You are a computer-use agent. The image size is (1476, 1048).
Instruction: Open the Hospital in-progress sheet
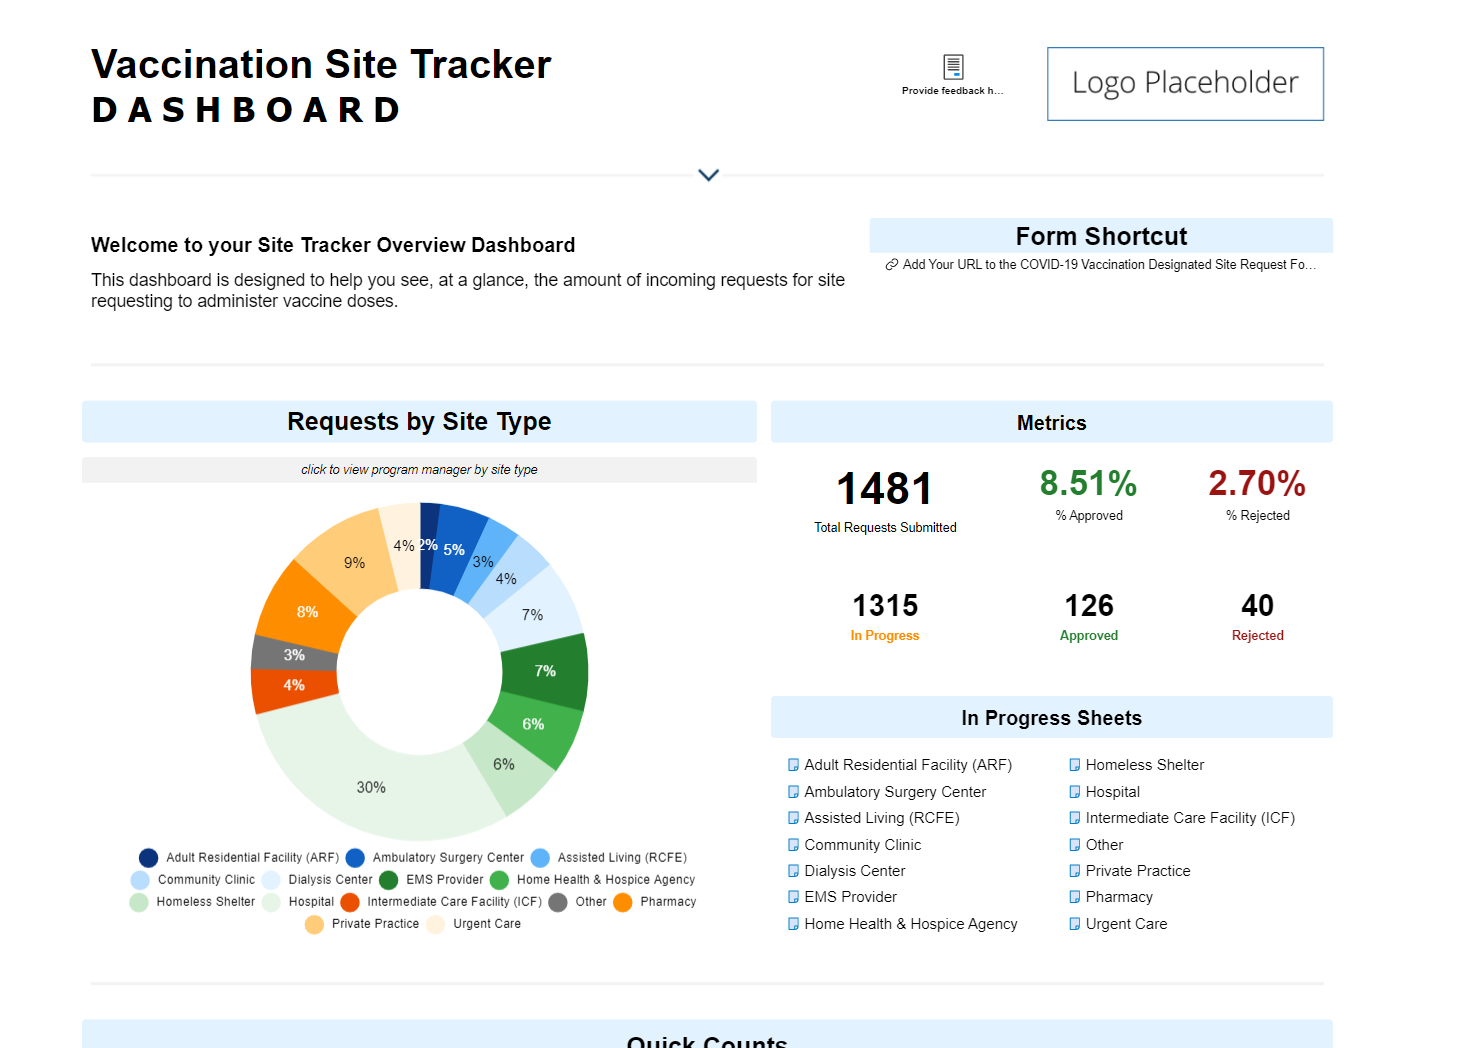point(1112,792)
